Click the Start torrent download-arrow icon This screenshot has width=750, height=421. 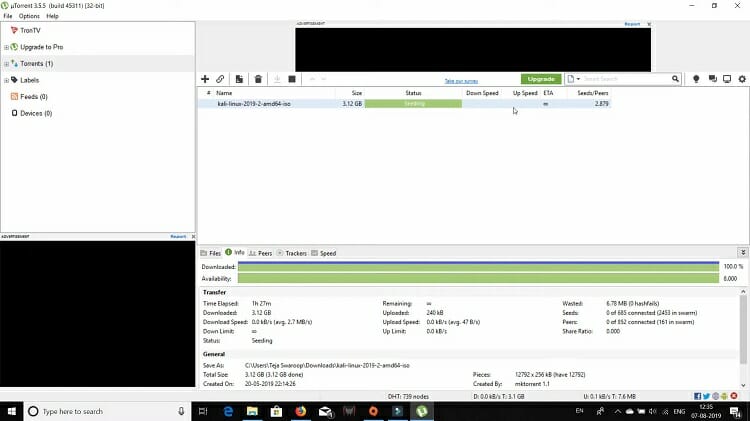point(277,79)
